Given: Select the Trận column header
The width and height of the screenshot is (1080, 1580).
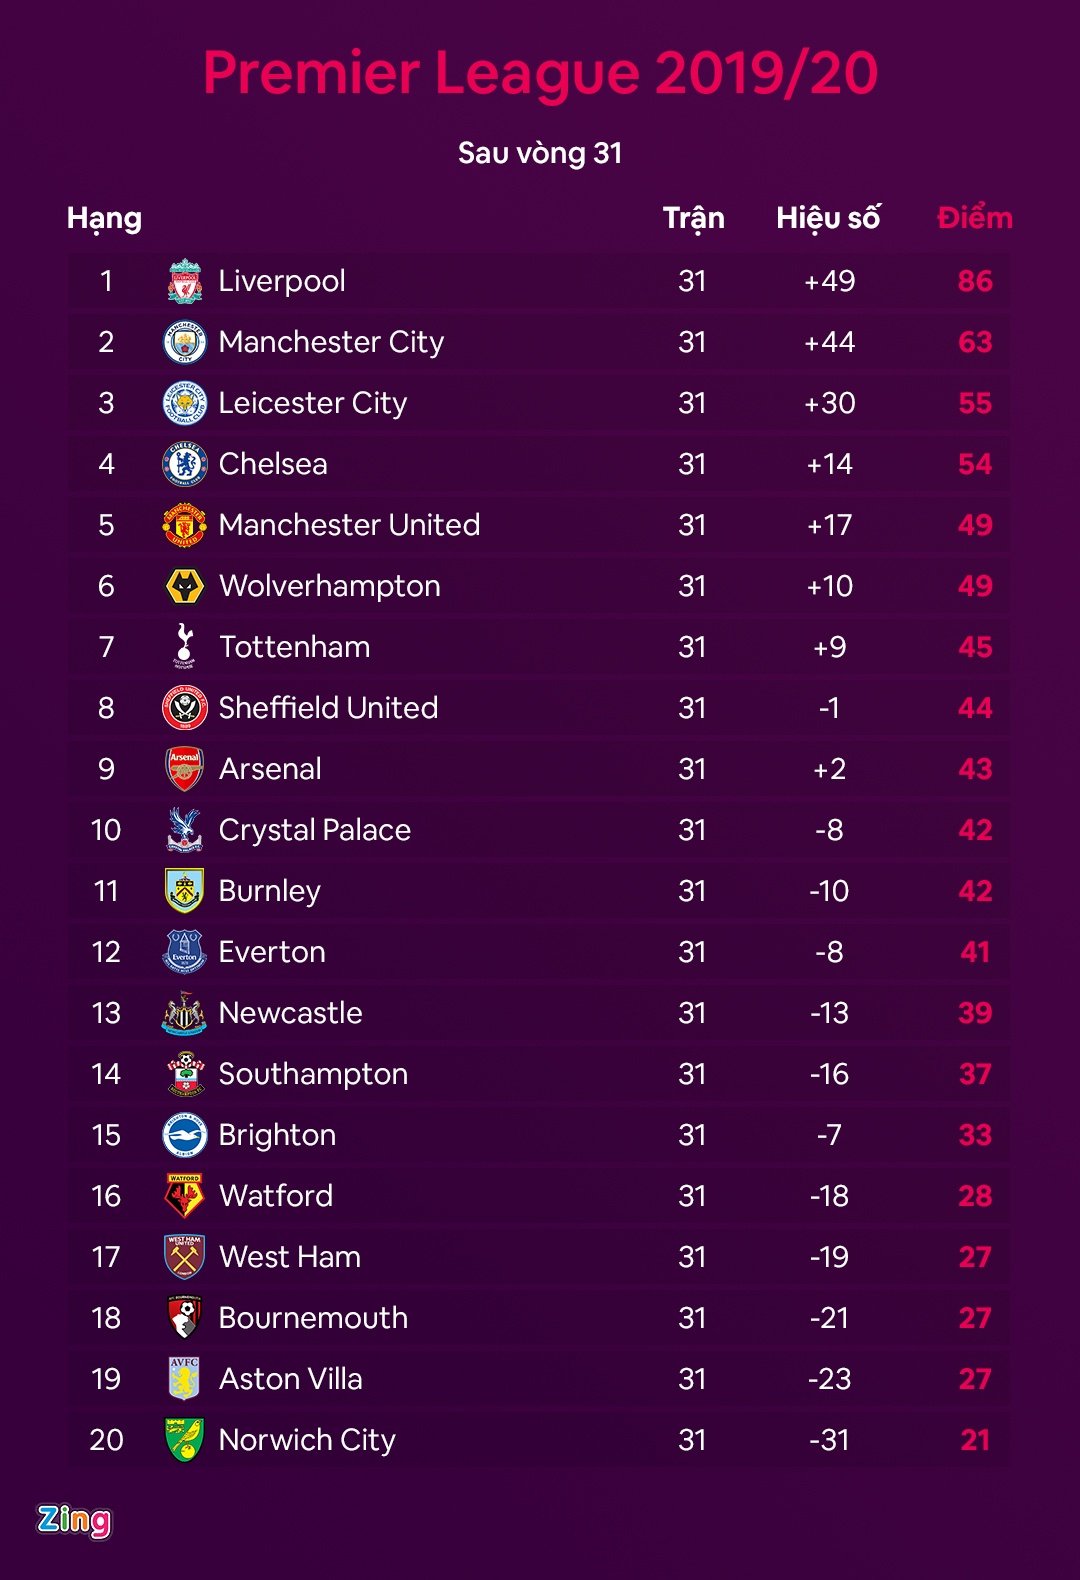Looking at the screenshot, I should [693, 218].
